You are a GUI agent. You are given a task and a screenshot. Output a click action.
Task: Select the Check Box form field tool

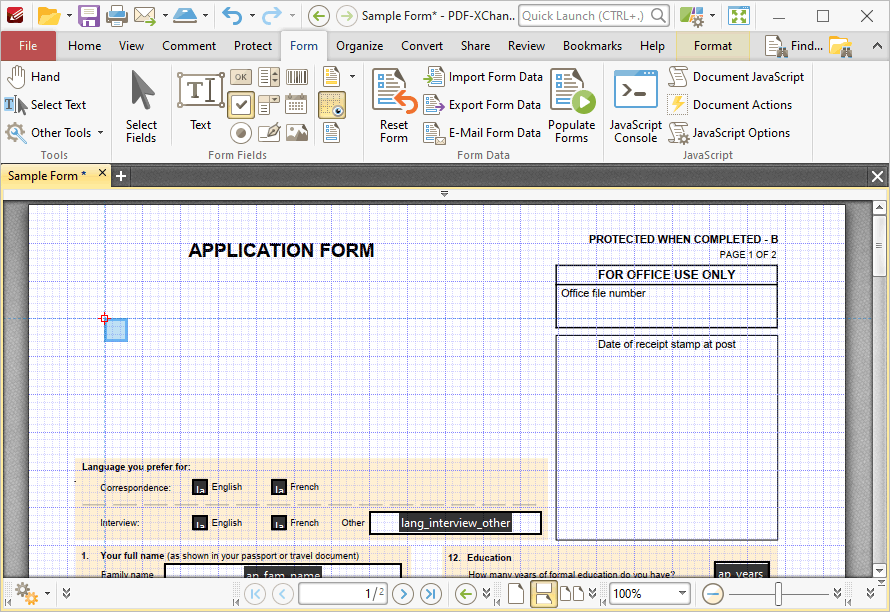pos(241,104)
